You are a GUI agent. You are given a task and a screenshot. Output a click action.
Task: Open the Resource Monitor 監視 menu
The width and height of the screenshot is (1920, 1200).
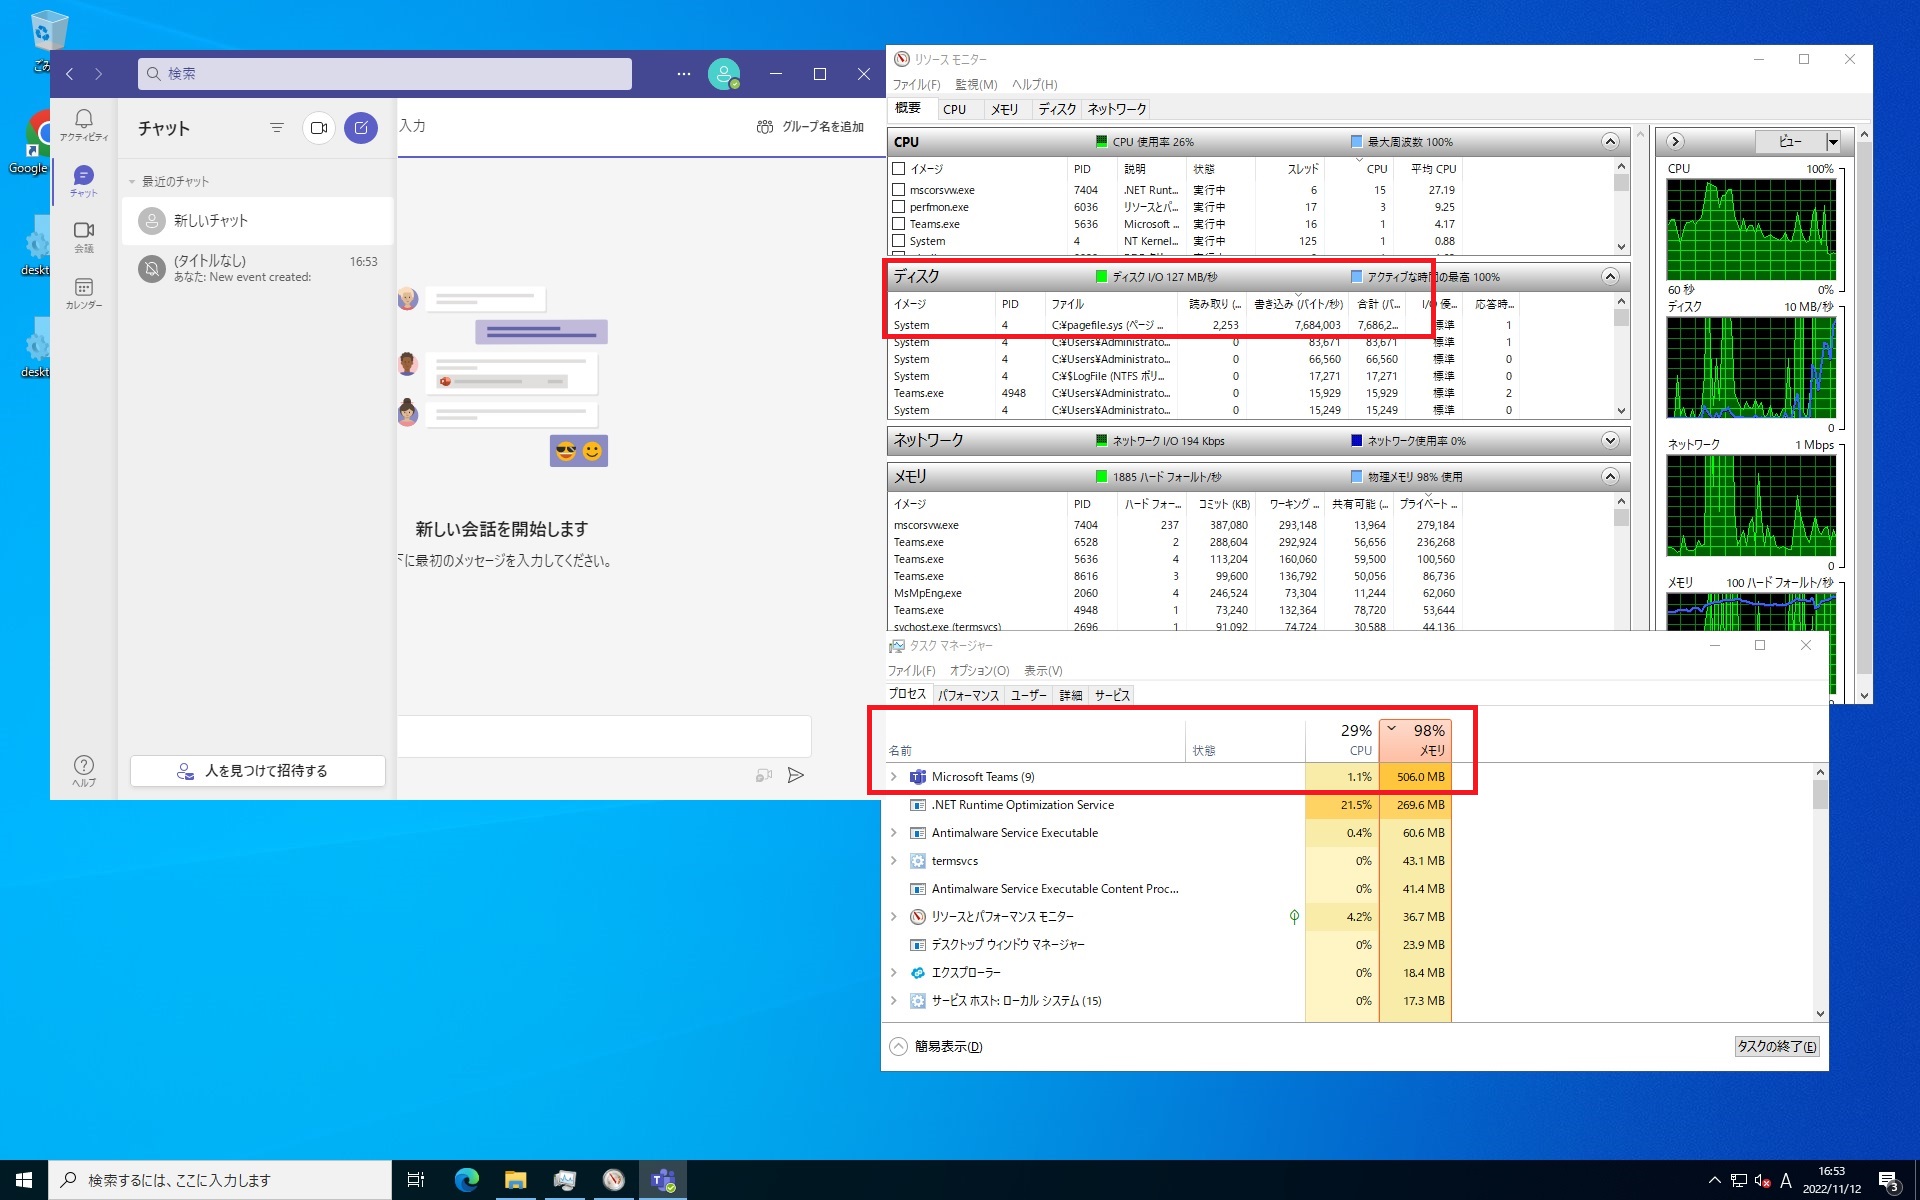coord(976,84)
